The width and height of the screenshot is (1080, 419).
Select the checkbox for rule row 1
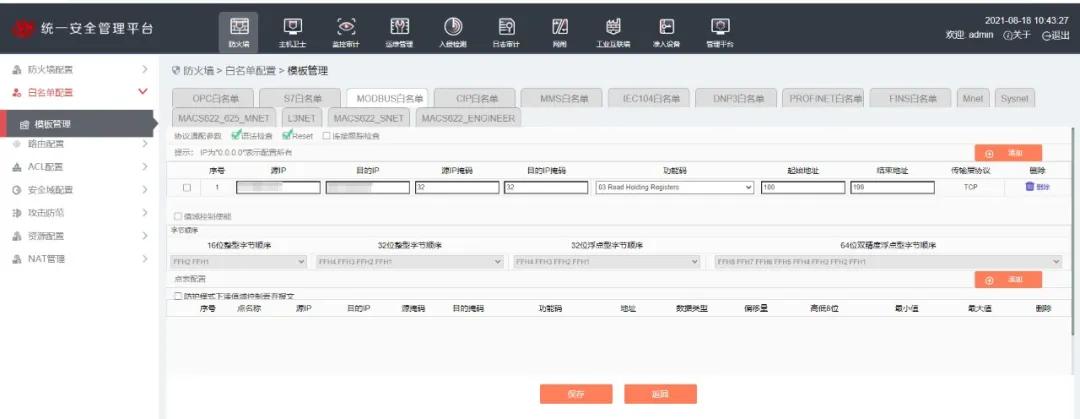click(187, 187)
